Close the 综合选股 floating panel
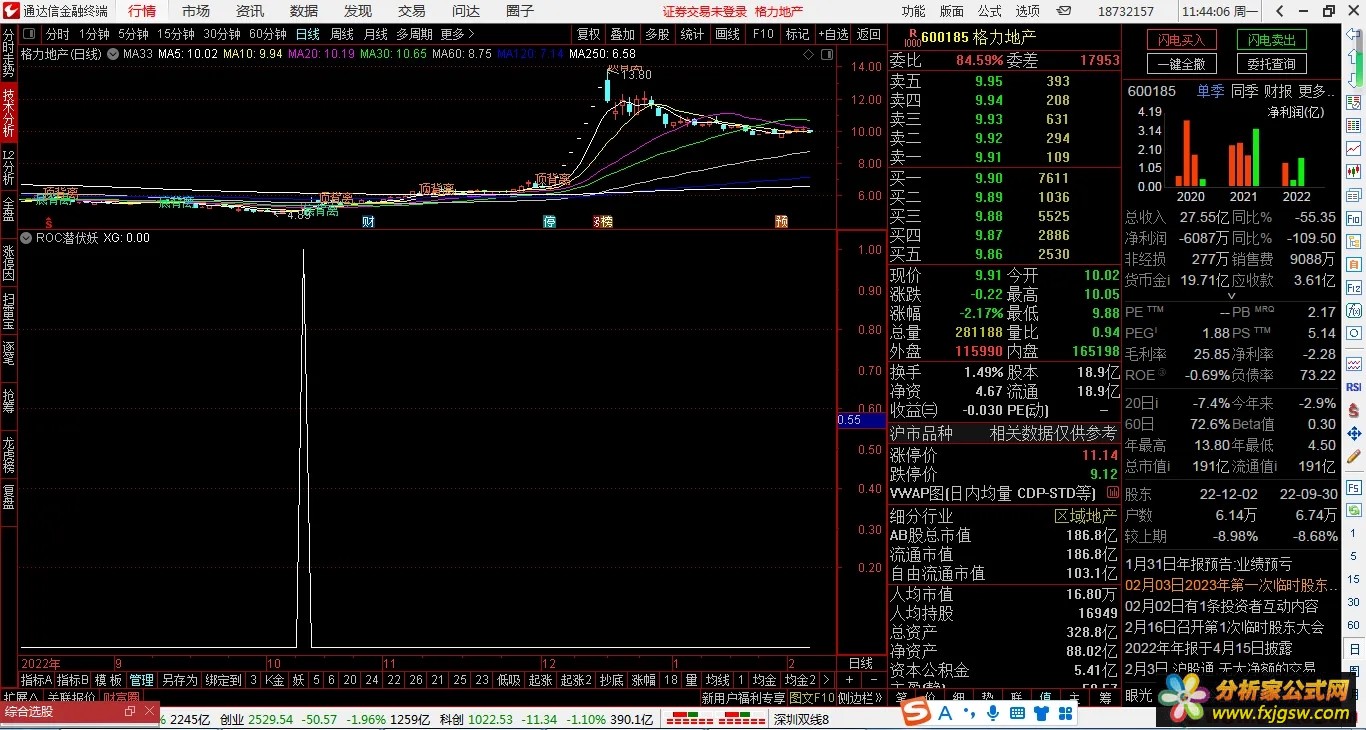This screenshot has height=730, width=1366. pos(150,712)
